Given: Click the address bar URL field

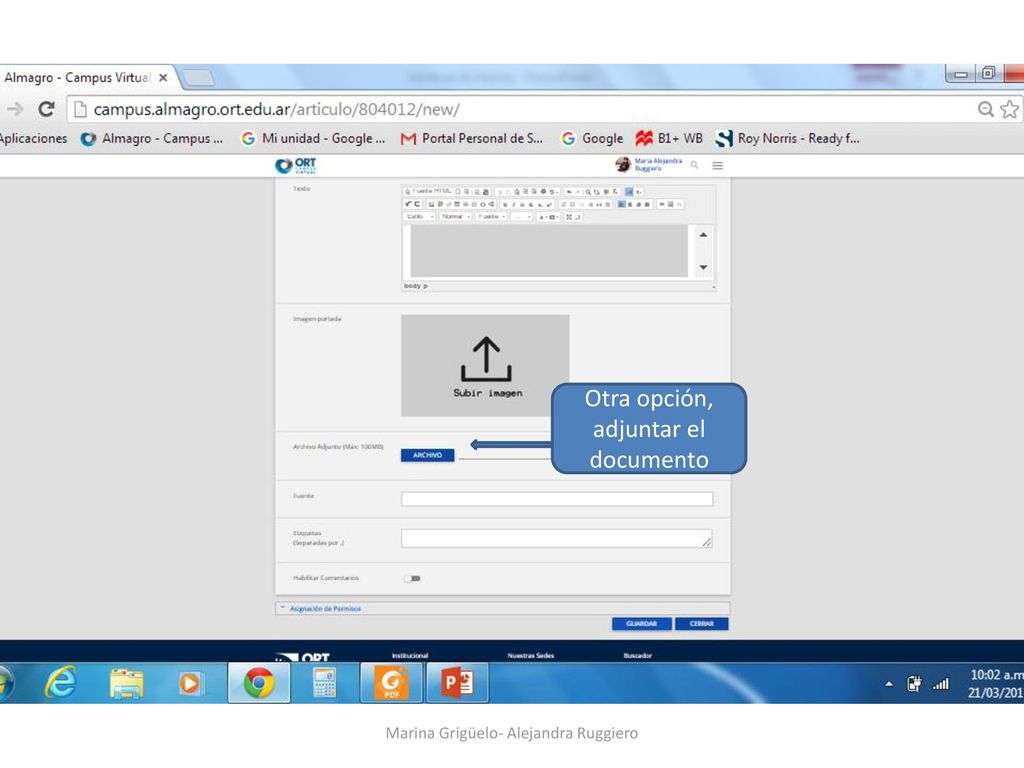Looking at the screenshot, I should tap(522, 109).
